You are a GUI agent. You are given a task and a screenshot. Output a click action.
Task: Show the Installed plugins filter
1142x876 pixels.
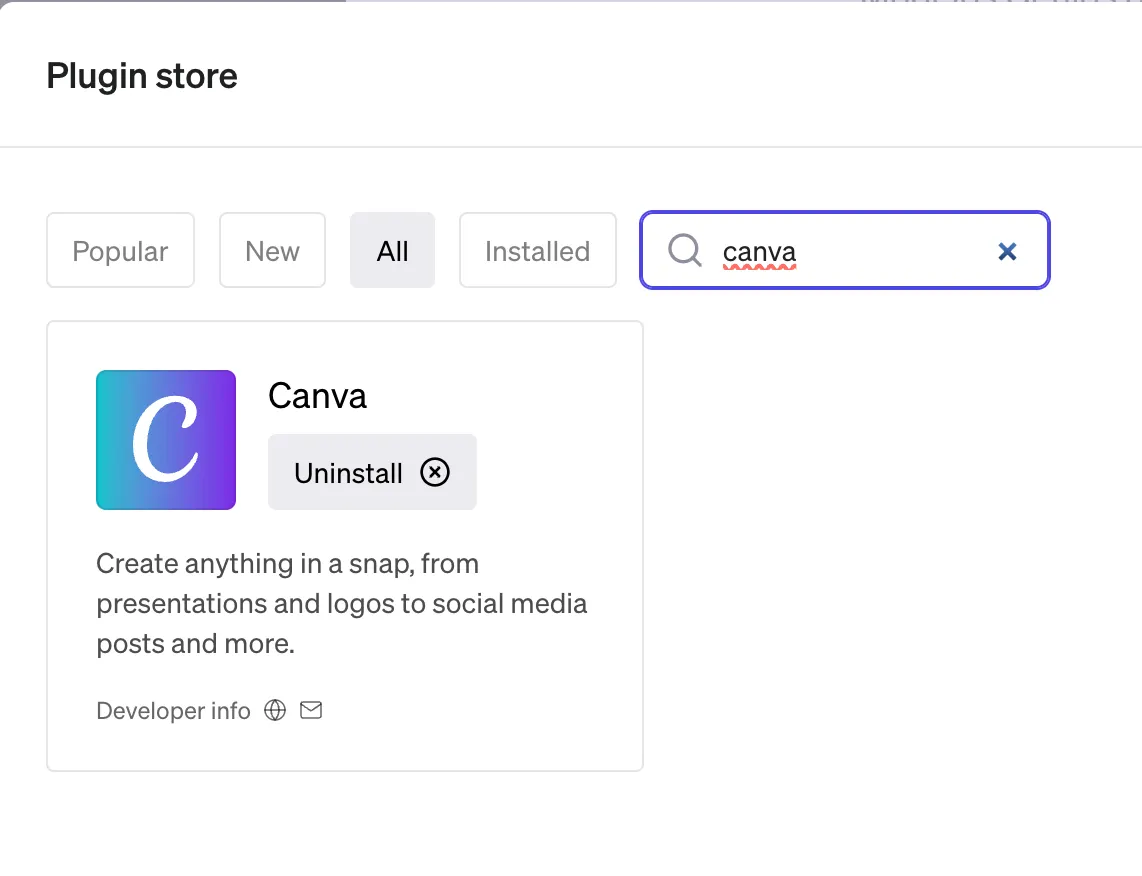537,251
